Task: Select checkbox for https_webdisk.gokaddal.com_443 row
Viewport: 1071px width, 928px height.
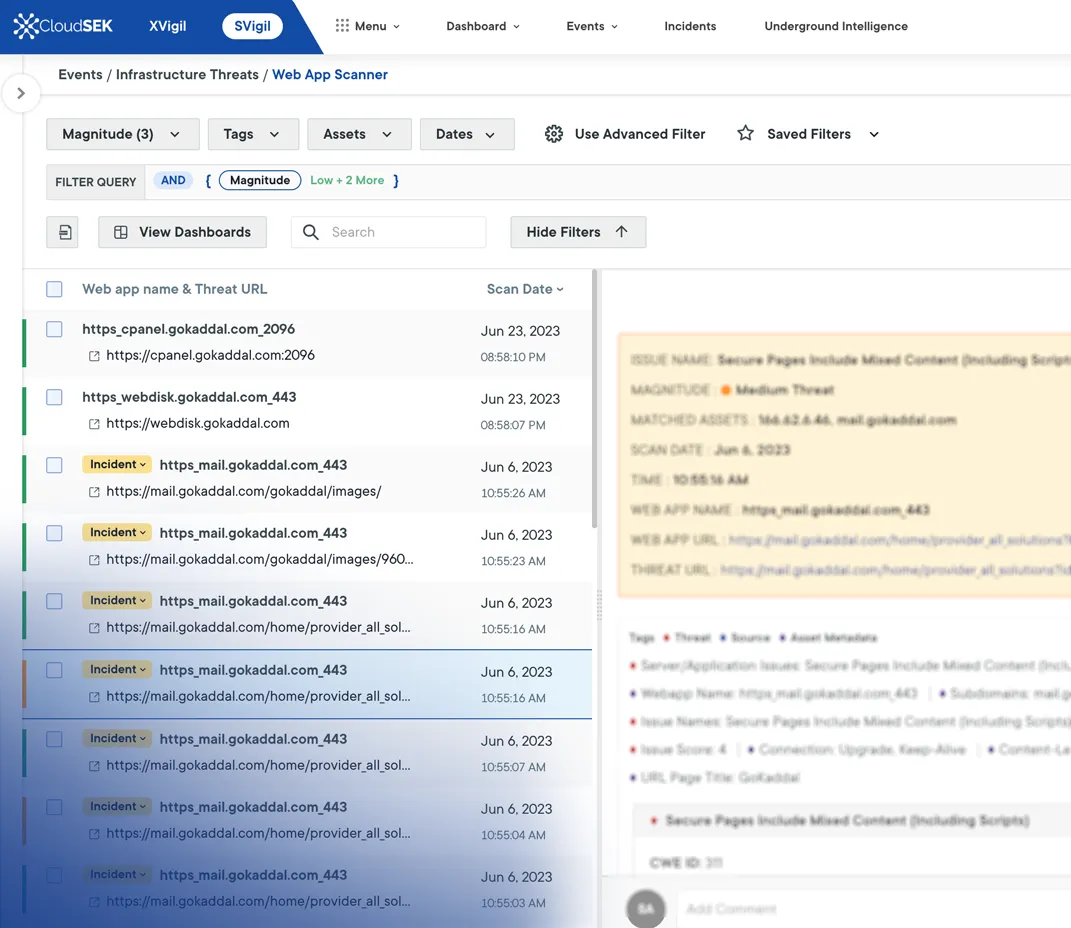Action: (x=54, y=397)
